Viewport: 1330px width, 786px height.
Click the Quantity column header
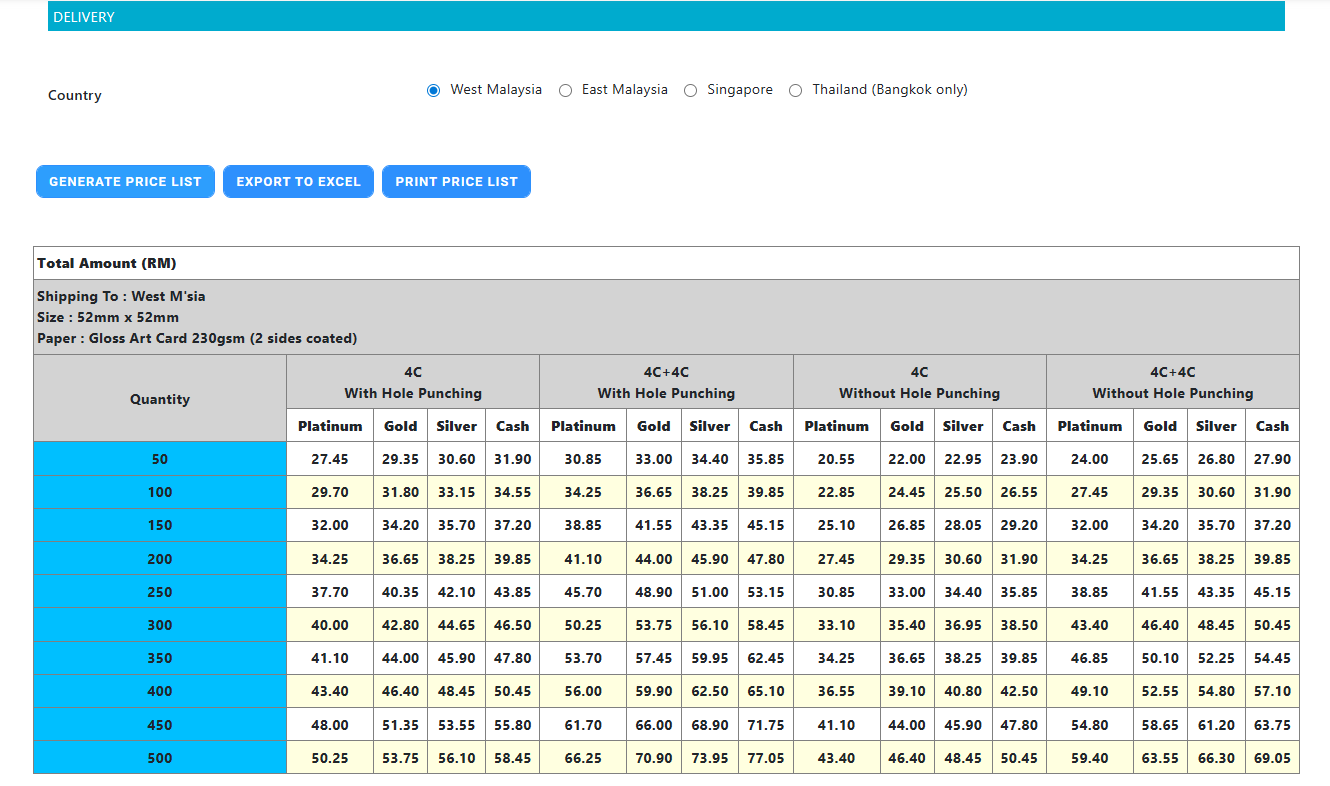(160, 399)
